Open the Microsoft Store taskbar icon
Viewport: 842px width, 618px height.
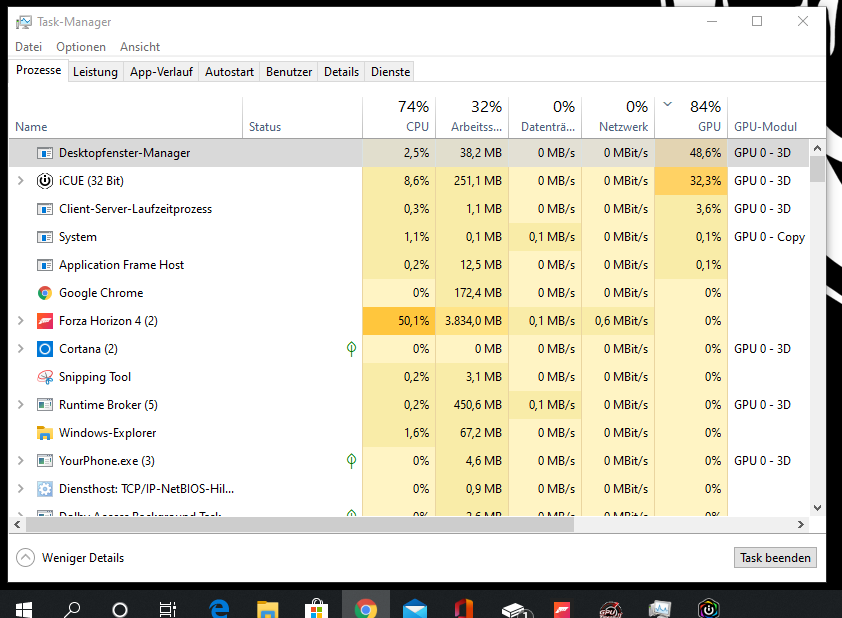(316, 609)
